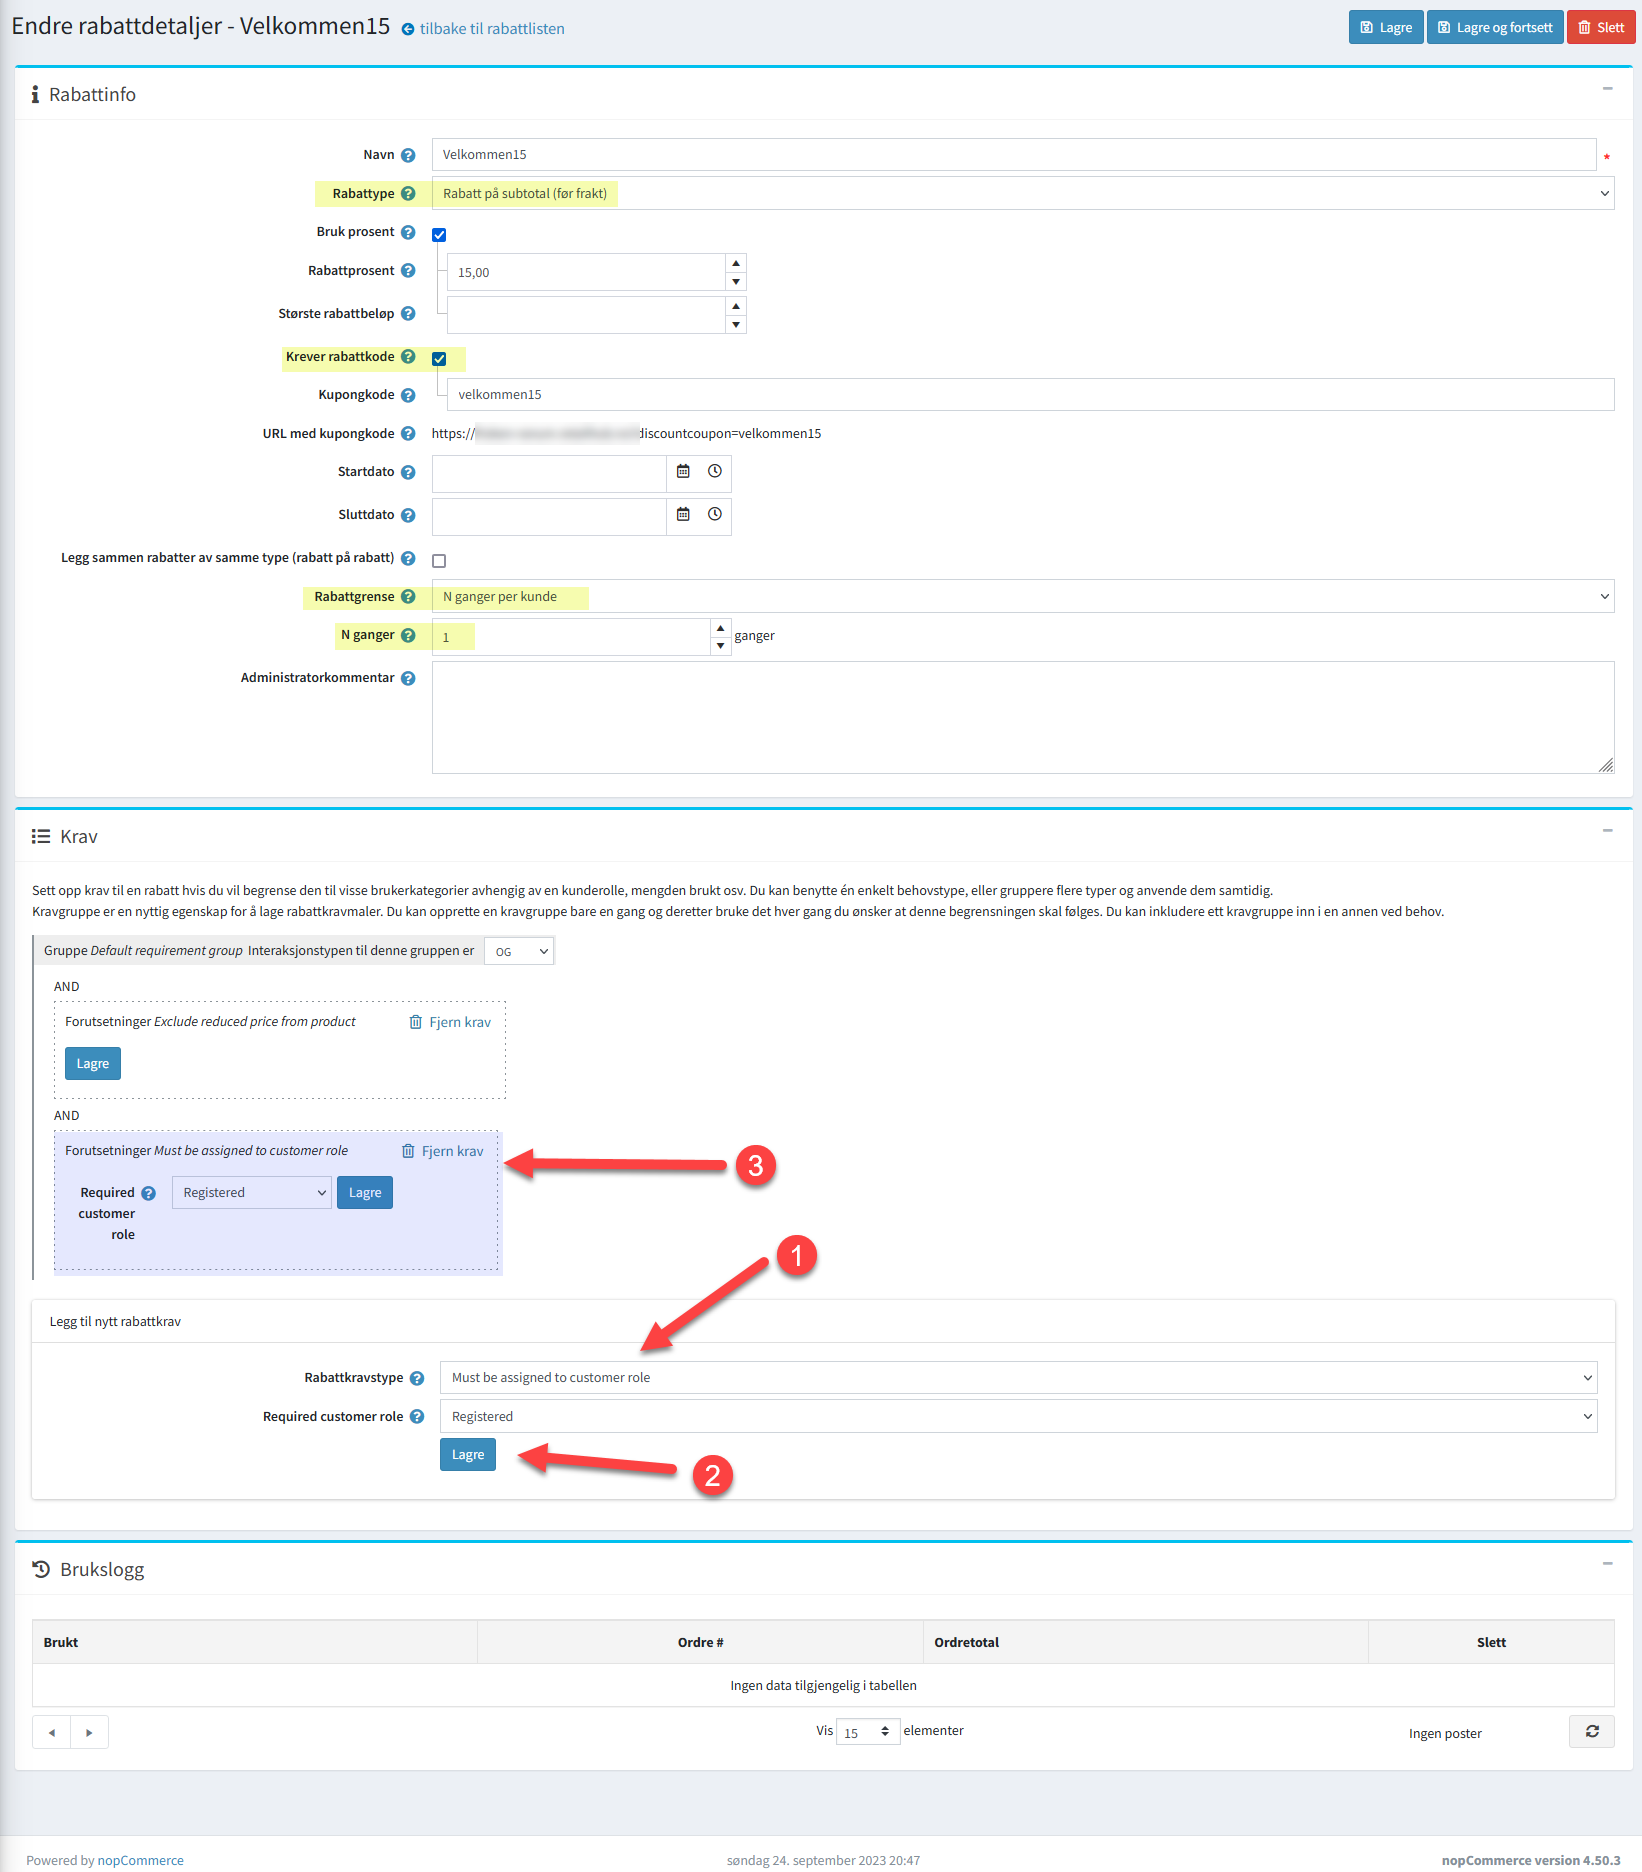Open the Sluttdato clock time picker

(714, 515)
